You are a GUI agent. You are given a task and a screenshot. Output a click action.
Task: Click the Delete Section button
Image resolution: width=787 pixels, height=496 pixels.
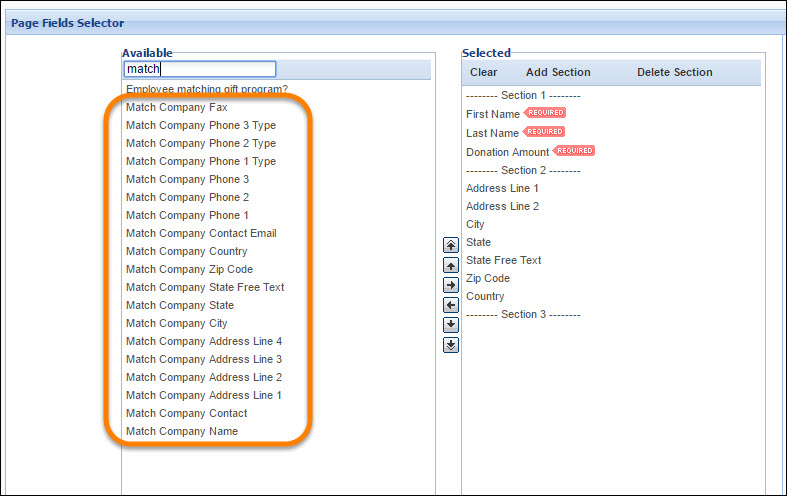pos(675,72)
